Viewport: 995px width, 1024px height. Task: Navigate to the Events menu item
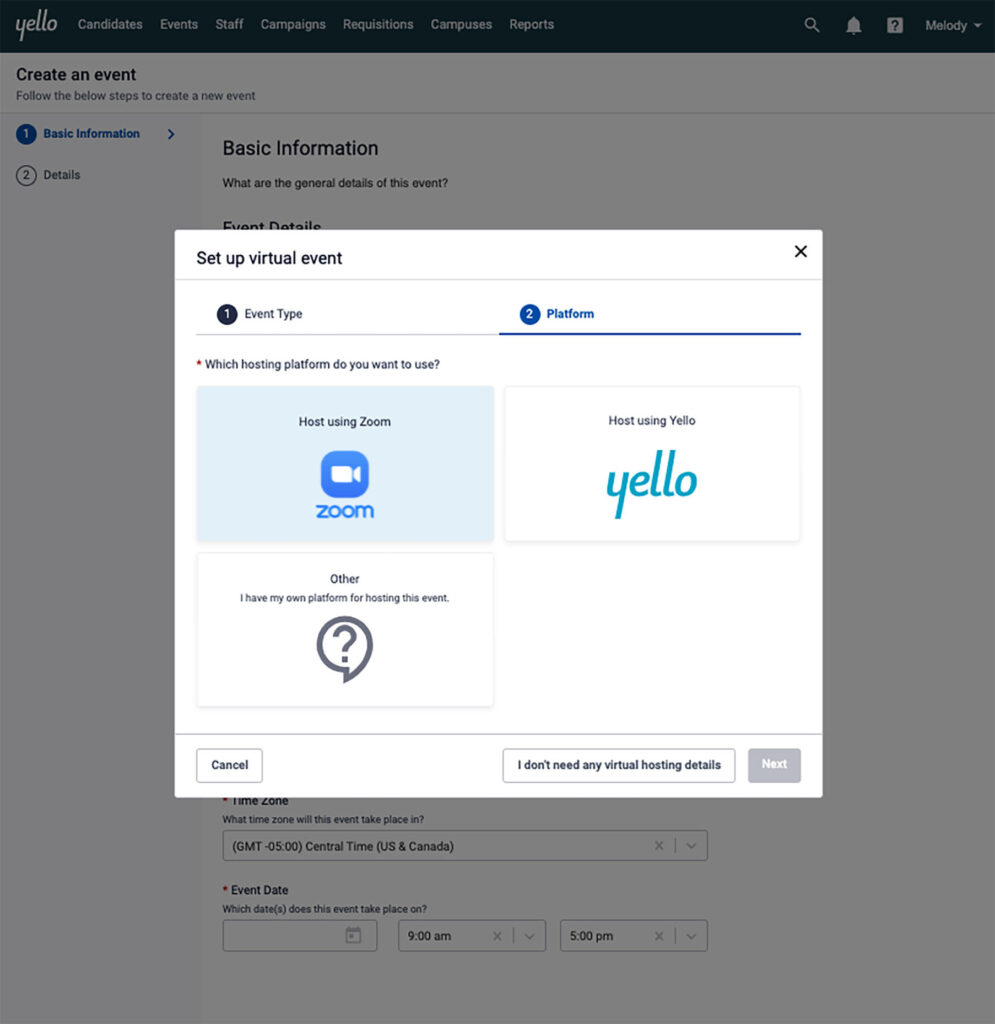178,24
